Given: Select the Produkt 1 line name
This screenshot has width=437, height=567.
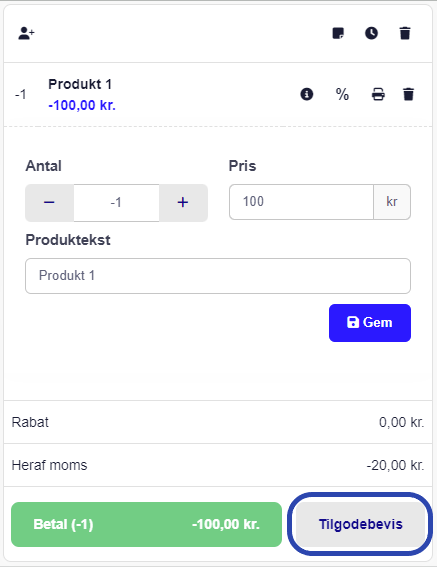Looking at the screenshot, I should coord(80,84).
